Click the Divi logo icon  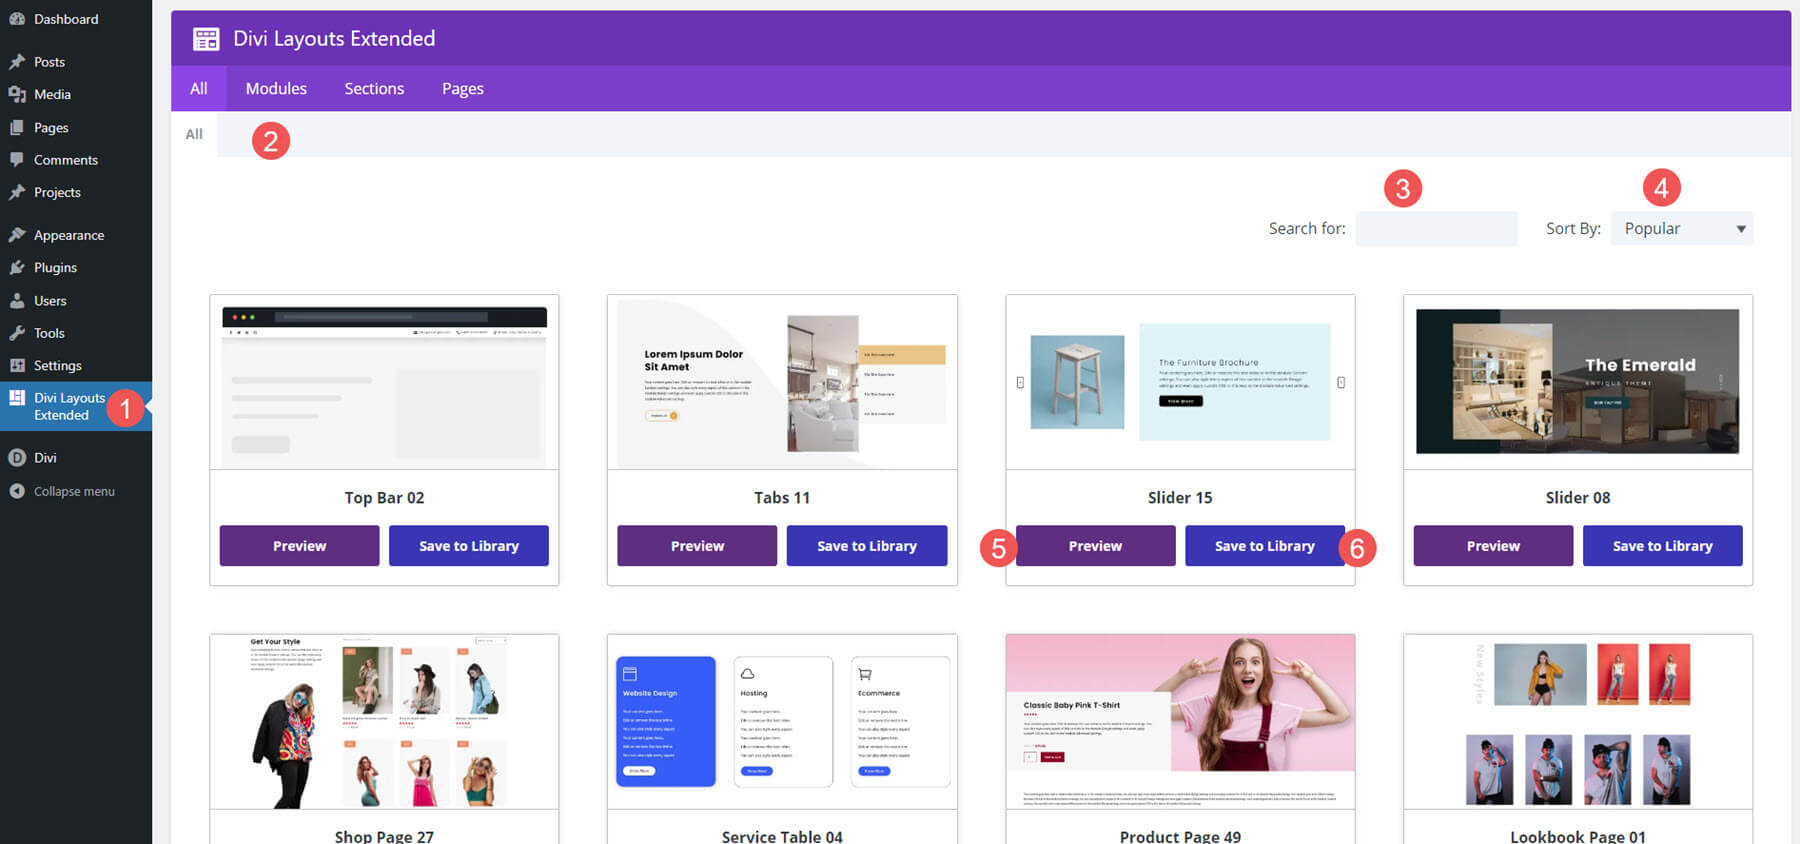pyautogui.click(x=17, y=458)
